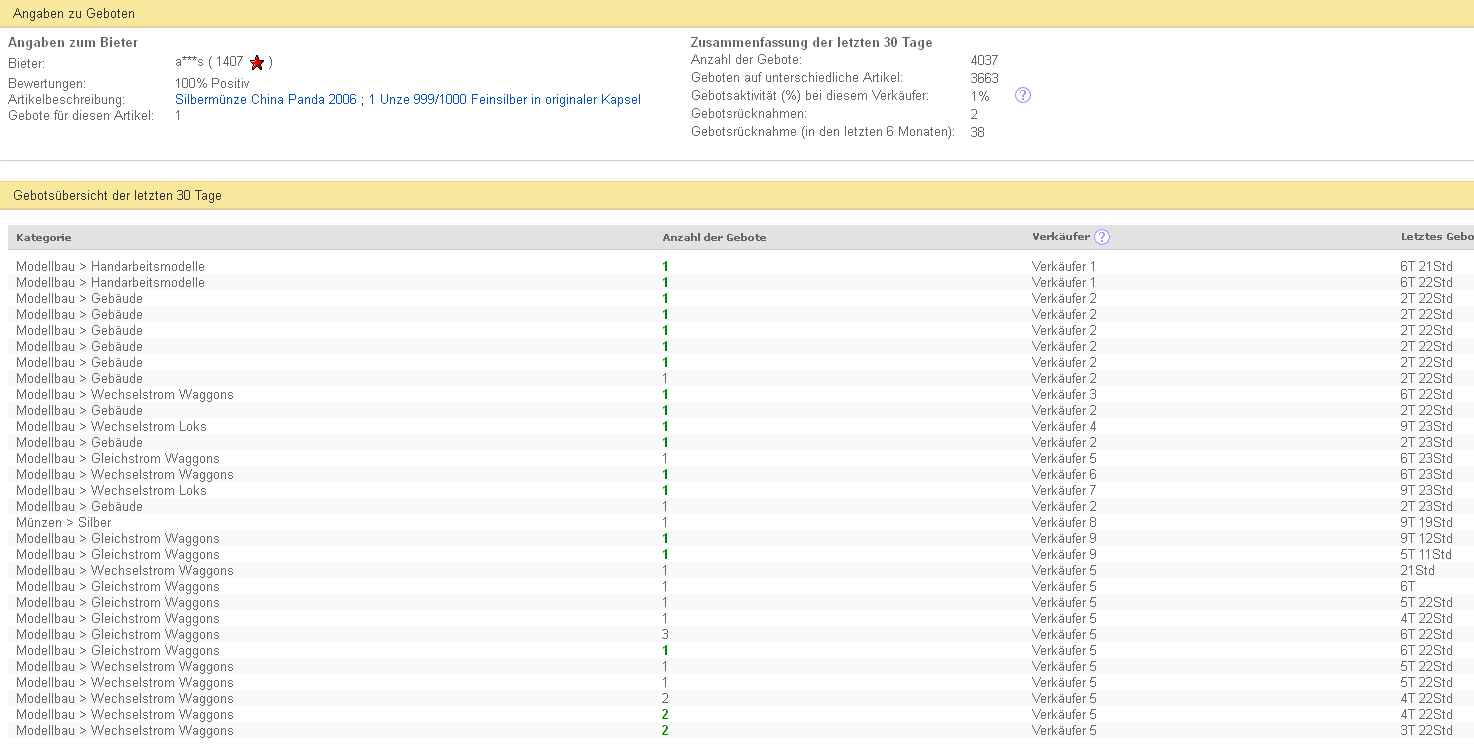This screenshot has height=747, width=1474.
Task: Click the Anzahl der Gebote column header
Action: [x=714, y=238]
